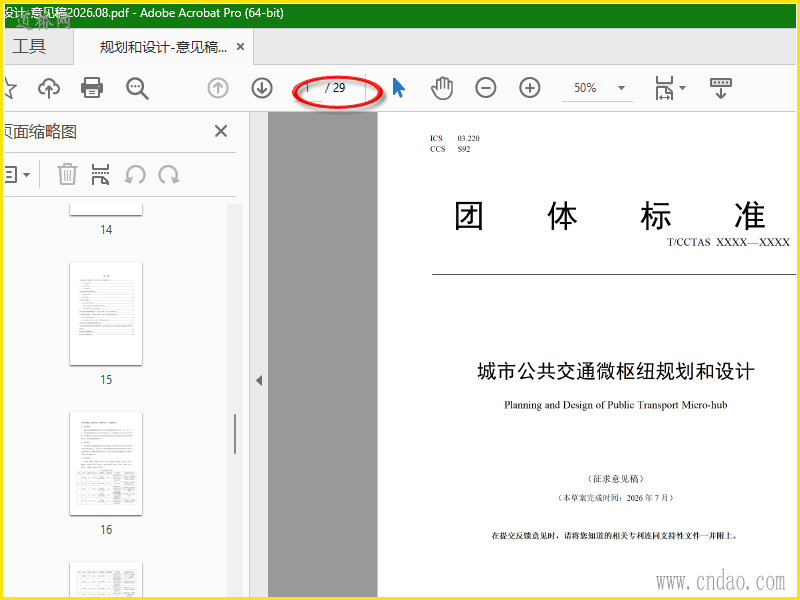The width and height of the screenshot is (800, 600).
Task: Zoom out with the minus button
Action: [486, 88]
